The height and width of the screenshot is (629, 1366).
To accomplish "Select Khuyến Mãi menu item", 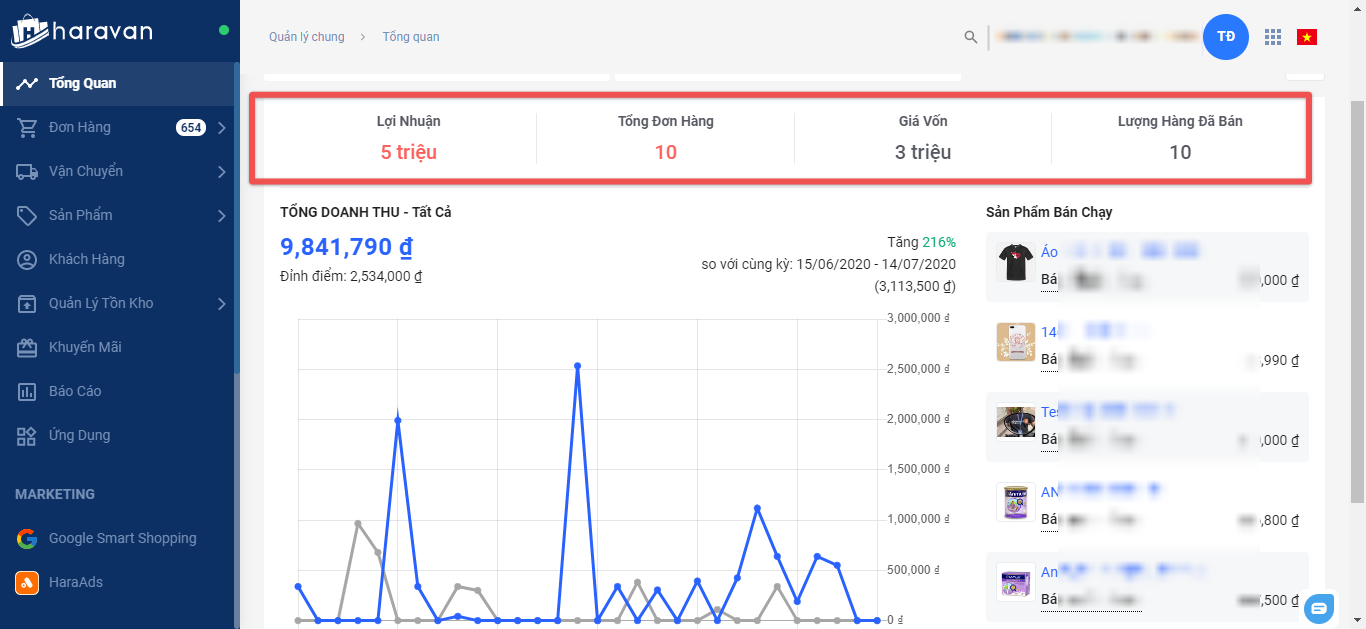I will pos(118,348).
